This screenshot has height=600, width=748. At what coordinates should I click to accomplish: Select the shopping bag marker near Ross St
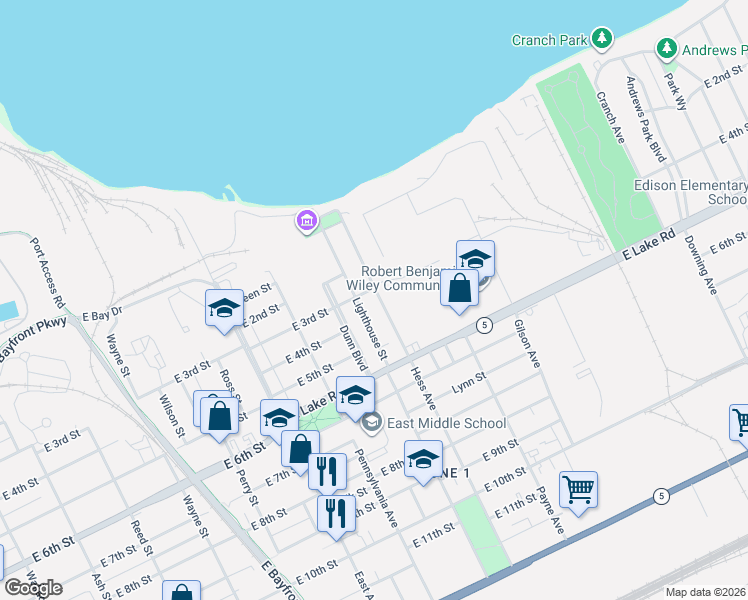point(219,417)
